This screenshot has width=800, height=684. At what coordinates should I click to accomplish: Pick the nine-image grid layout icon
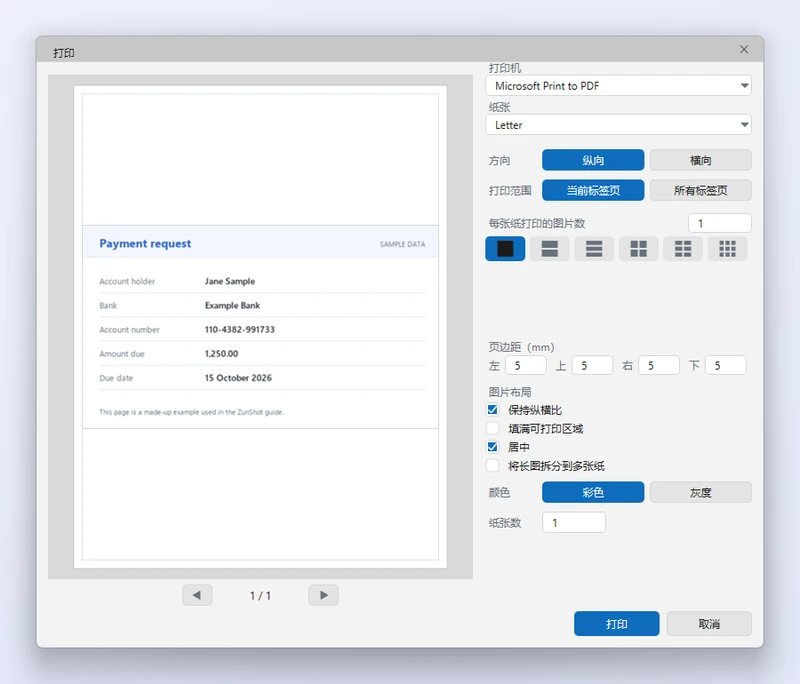click(x=727, y=249)
